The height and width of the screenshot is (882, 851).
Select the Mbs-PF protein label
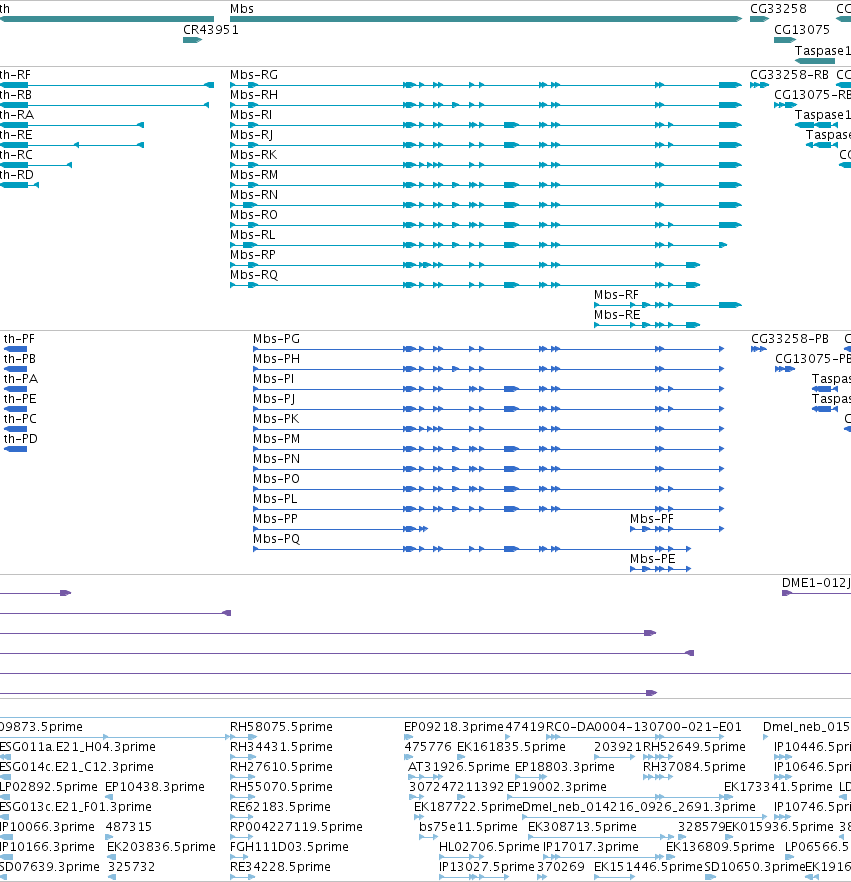(x=652, y=519)
